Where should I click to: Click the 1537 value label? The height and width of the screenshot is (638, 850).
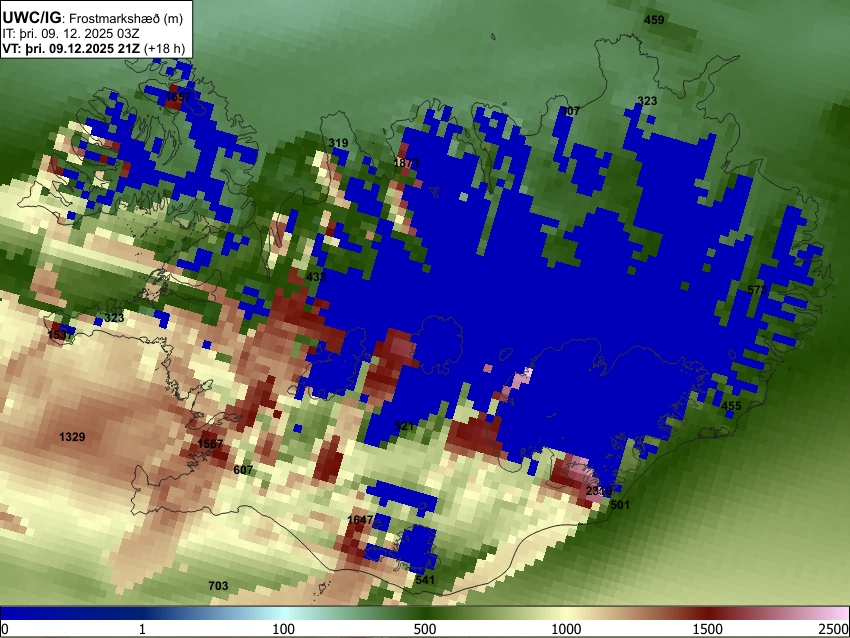pyautogui.click(x=60, y=335)
